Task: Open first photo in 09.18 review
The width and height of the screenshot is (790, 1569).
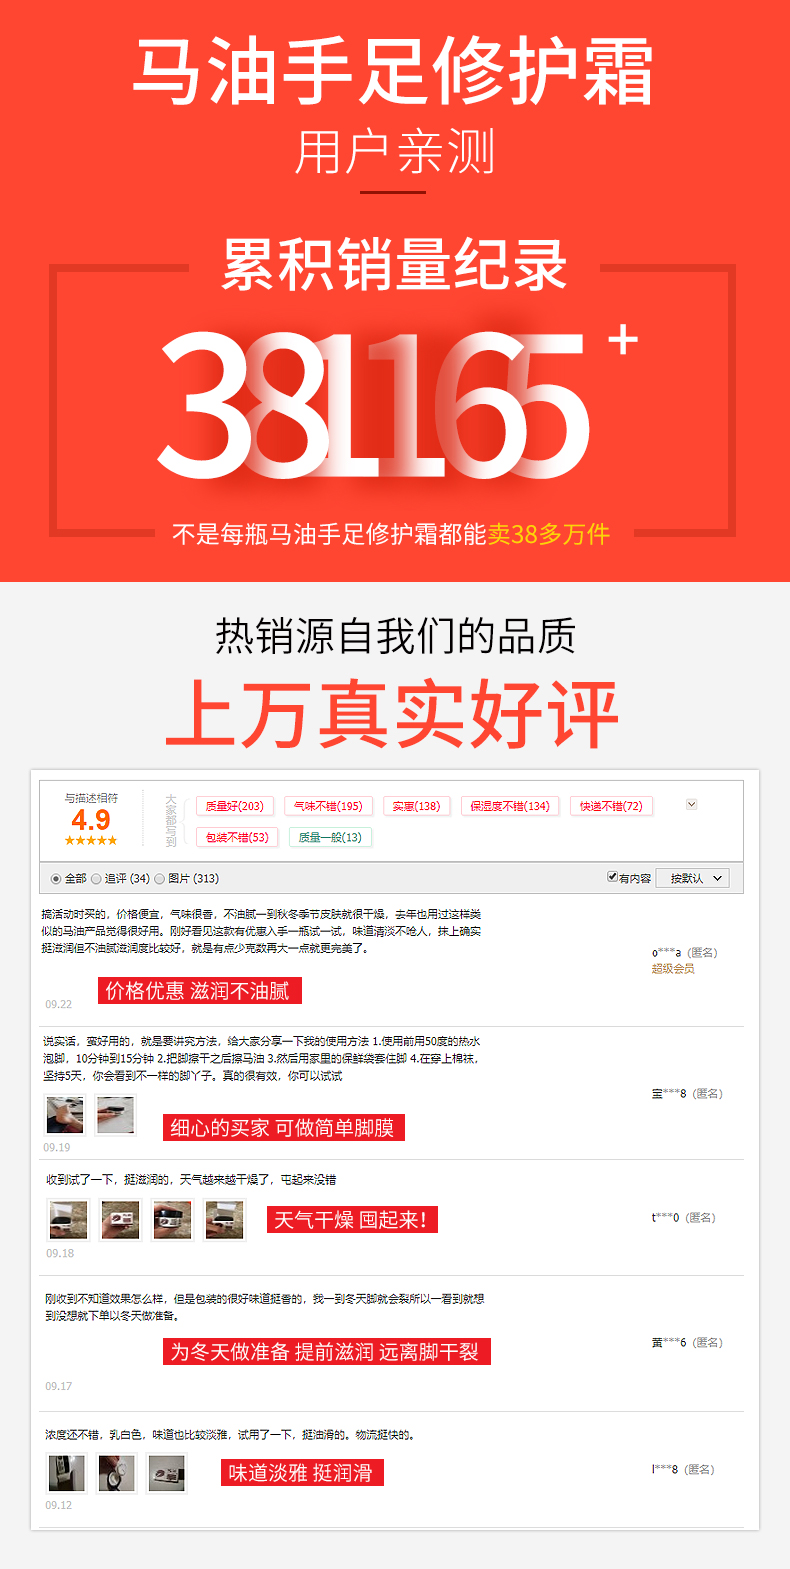Action: click(68, 1220)
